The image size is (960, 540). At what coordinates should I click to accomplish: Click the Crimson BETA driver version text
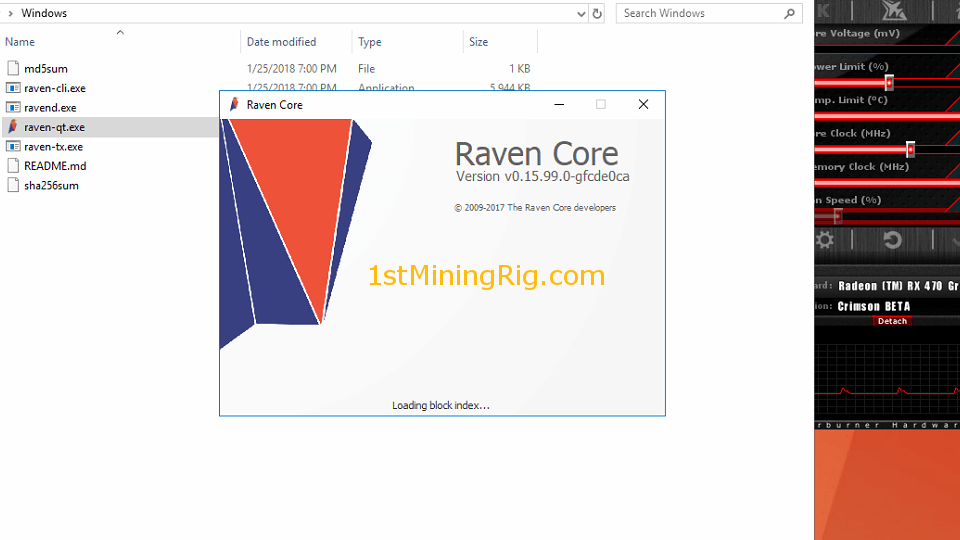[x=874, y=306]
